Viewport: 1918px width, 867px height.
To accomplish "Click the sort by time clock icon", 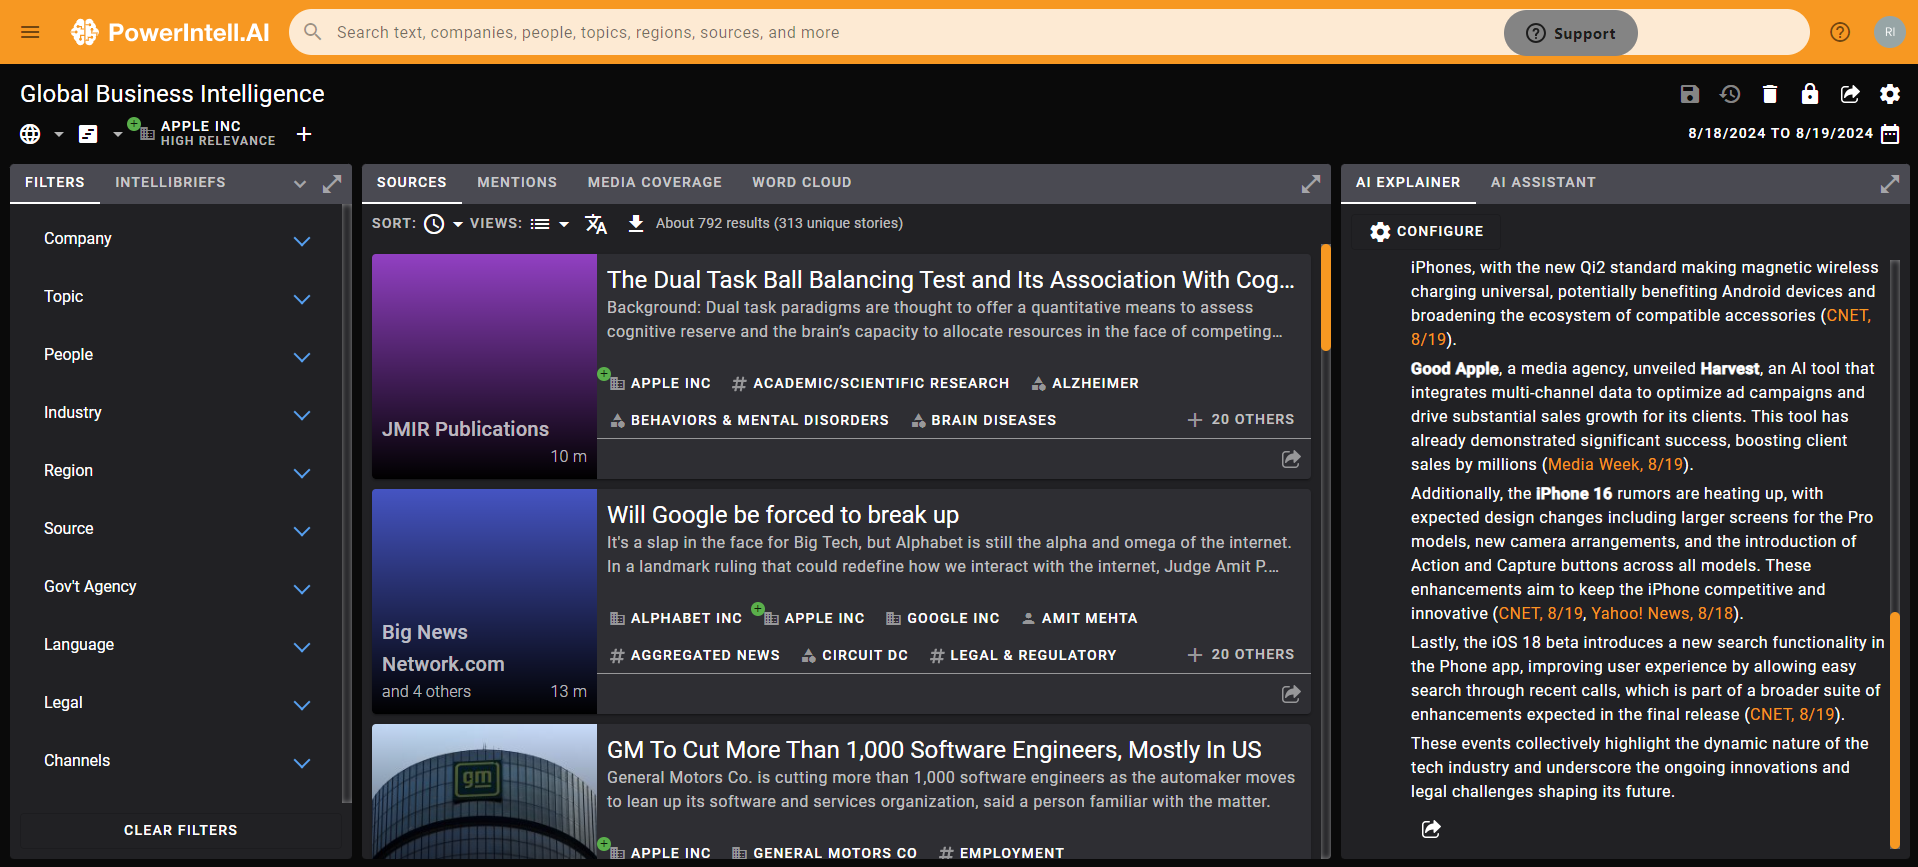I will [434, 224].
